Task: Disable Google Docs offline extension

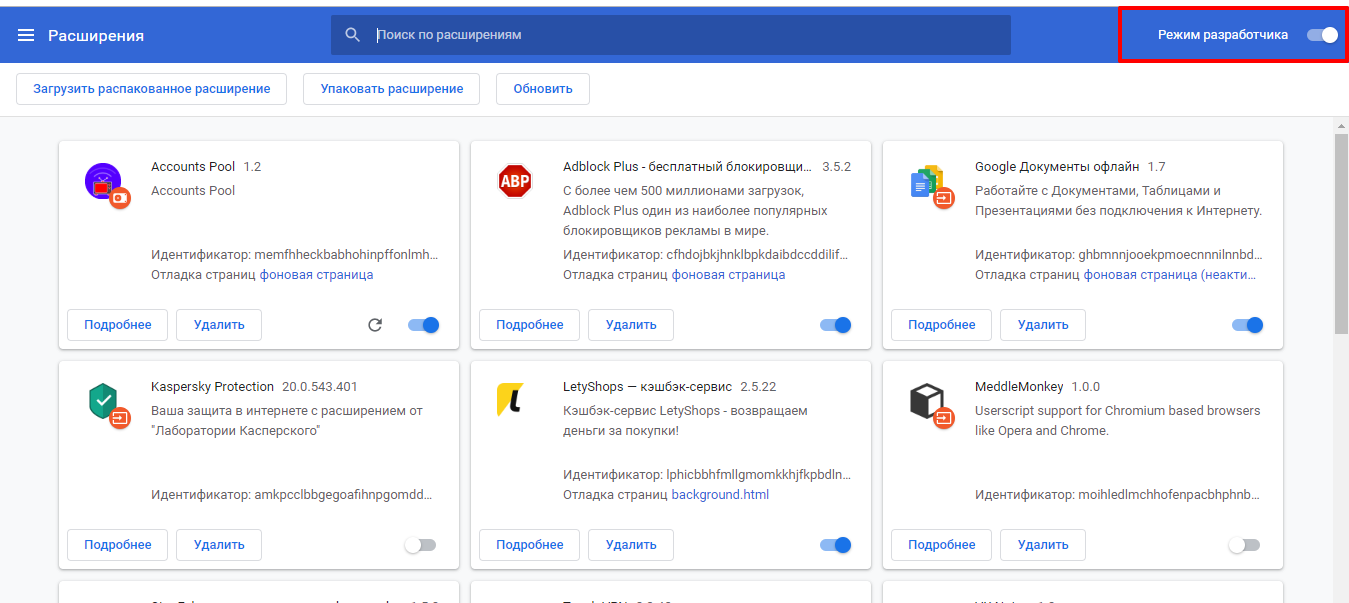Action: click(1247, 325)
